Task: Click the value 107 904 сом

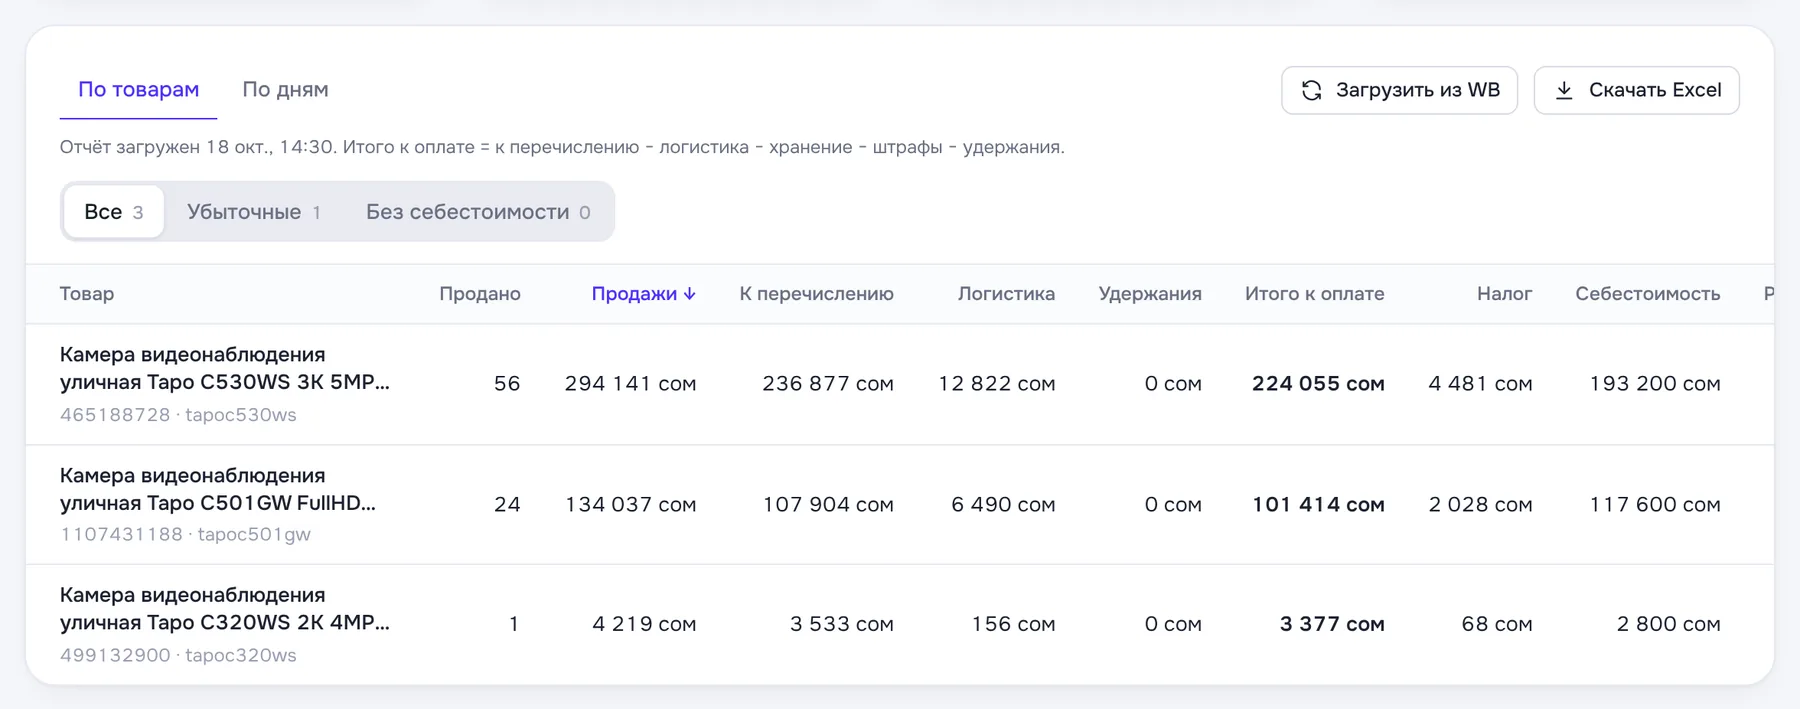Action: click(828, 504)
